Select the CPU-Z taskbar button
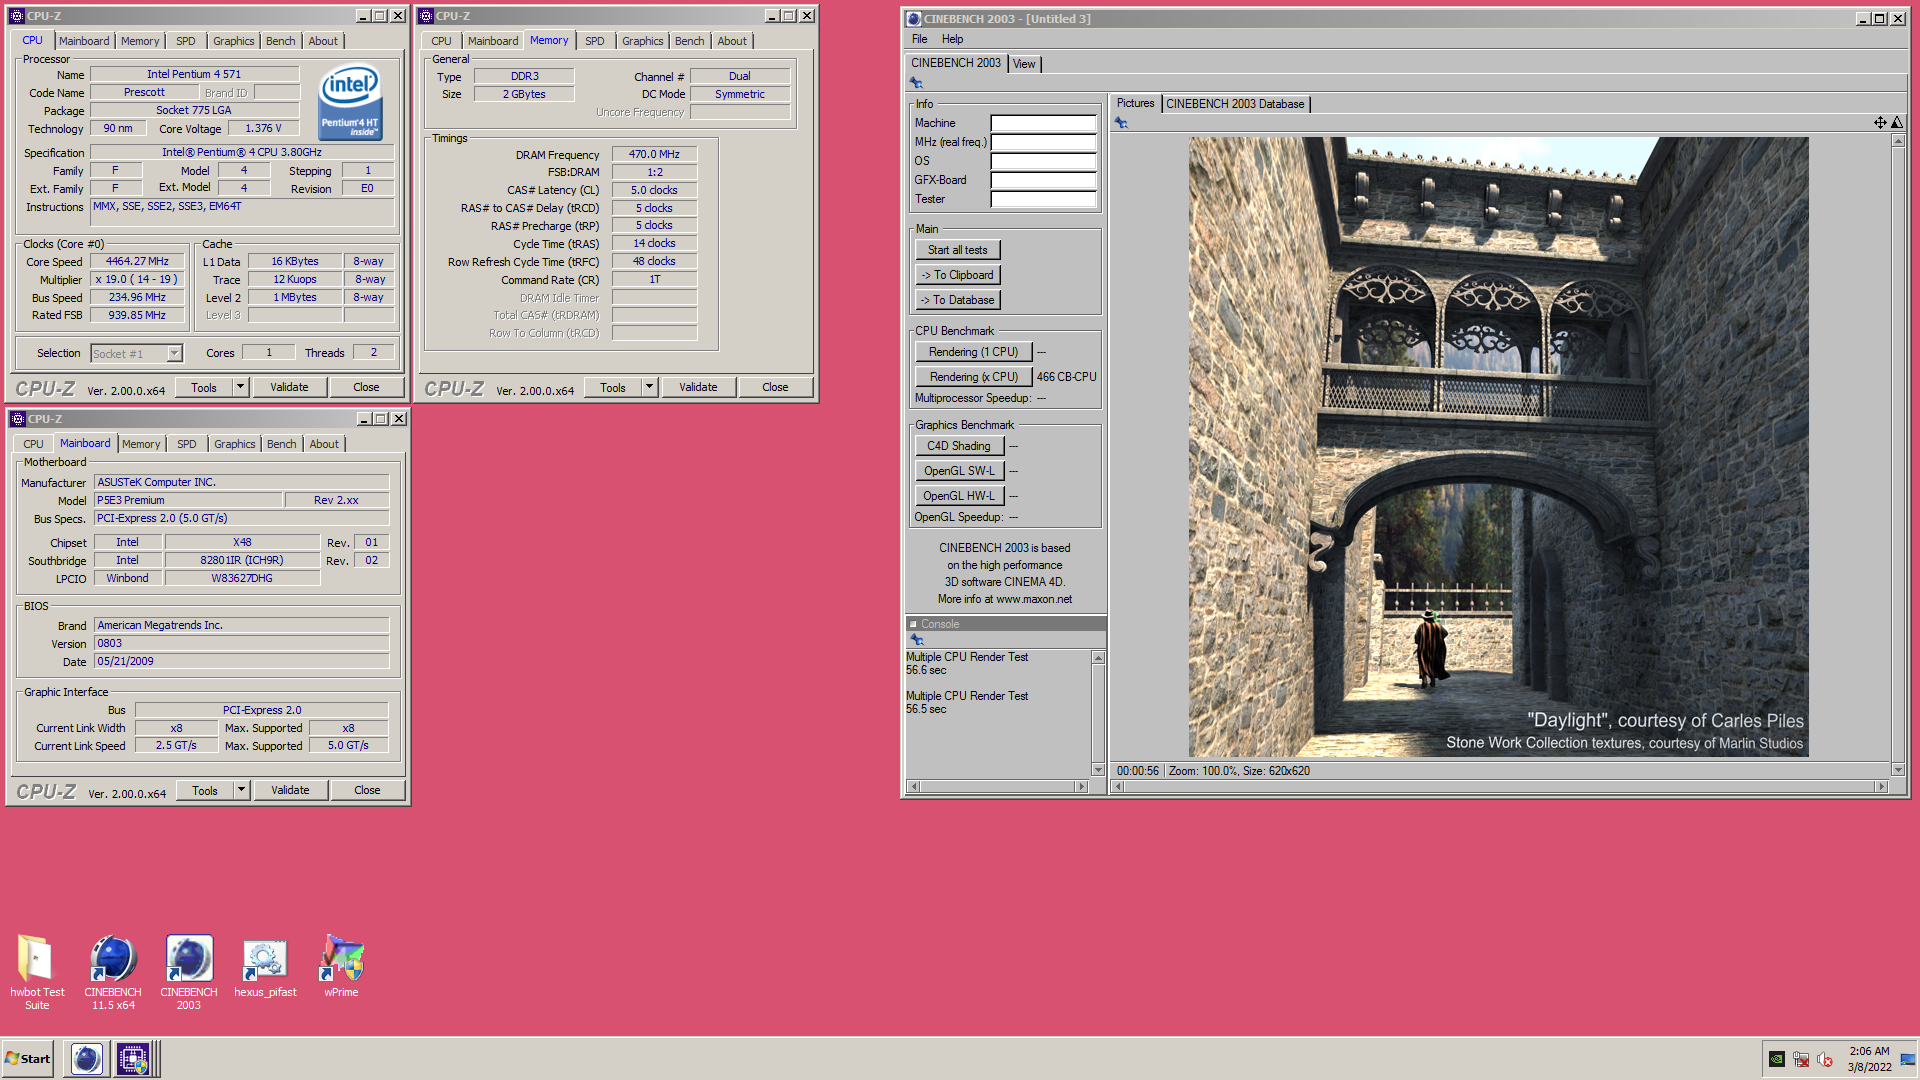Screen dimensions: 1920x1080 pyautogui.click(x=132, y=1058)
